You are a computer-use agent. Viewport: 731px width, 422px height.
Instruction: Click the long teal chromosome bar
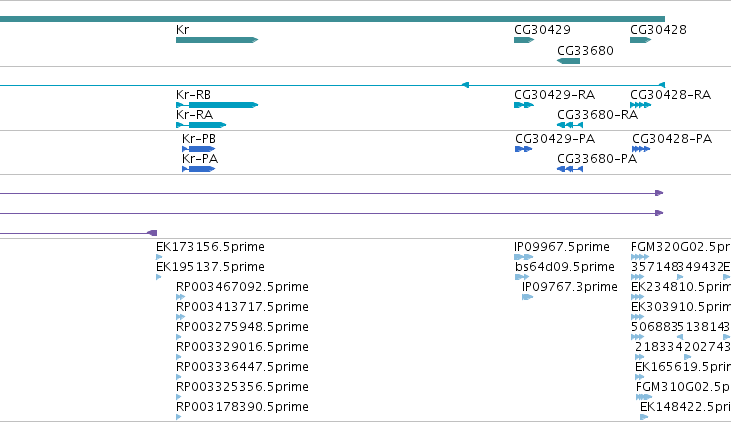click(x=332, y=19)
